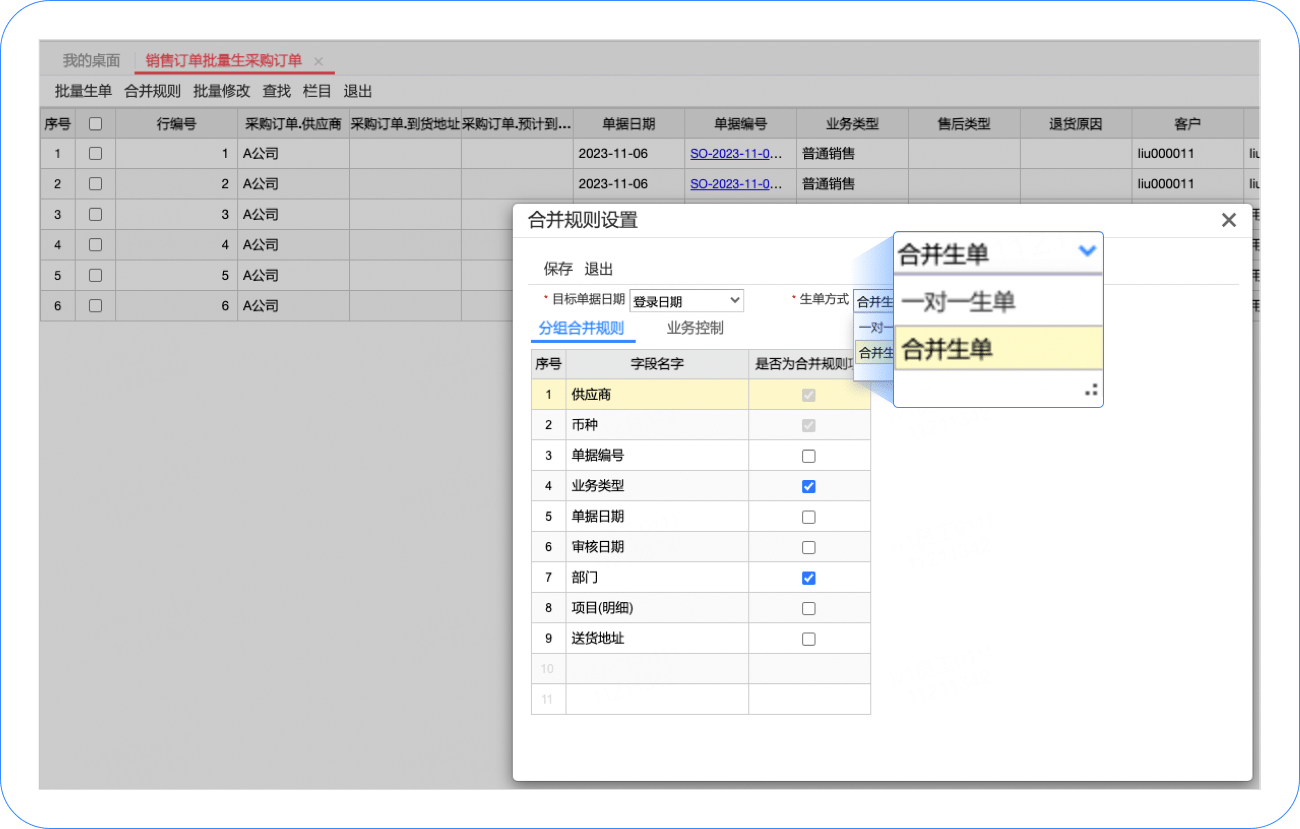Viewport: 1300px width, 829px height.
Task: Click A公司 cell in row 1
Action: tap(293, 154)
